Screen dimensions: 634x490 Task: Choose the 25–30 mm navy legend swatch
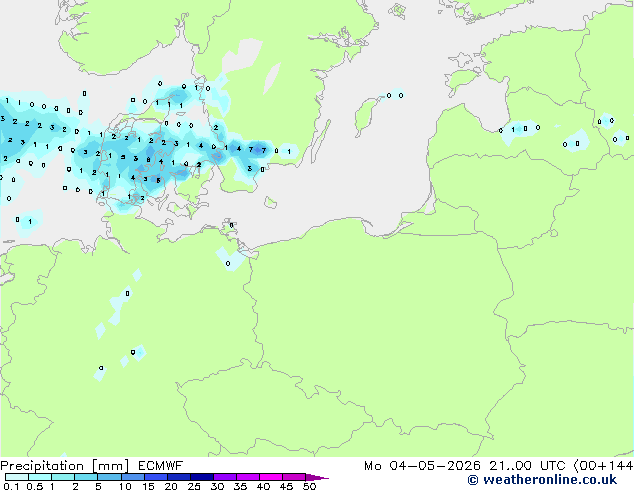tap(201, 477)
